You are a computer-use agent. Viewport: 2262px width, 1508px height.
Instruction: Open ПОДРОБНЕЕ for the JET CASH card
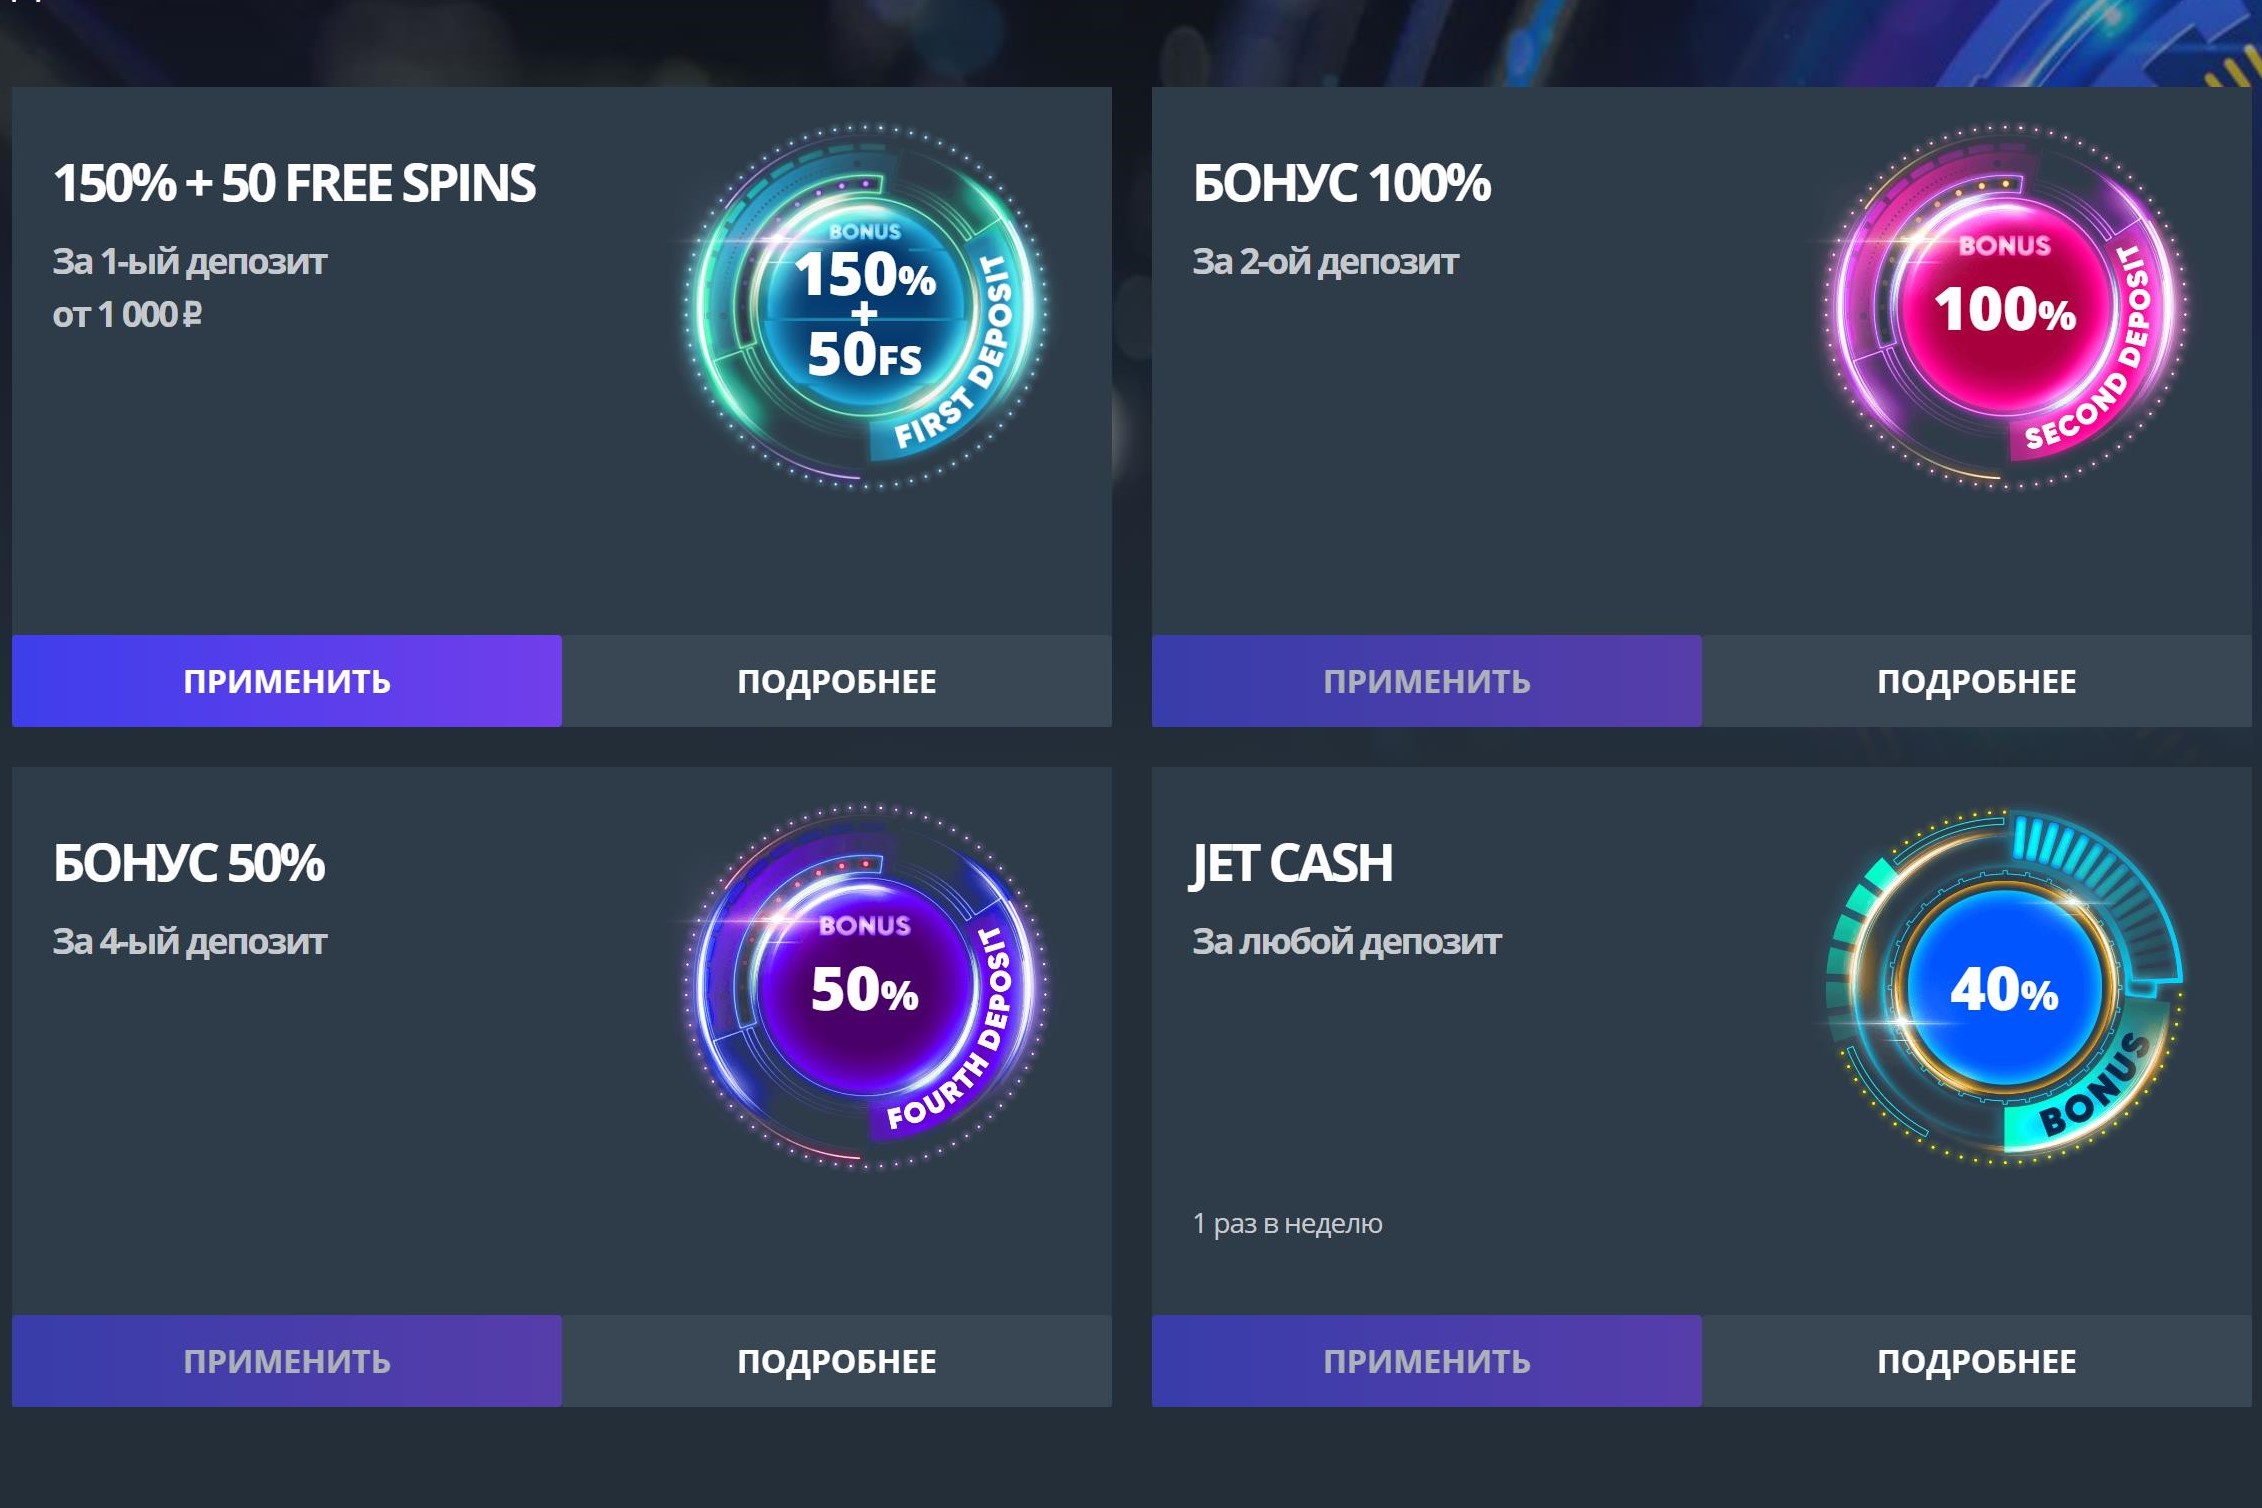(1977, 1361)
